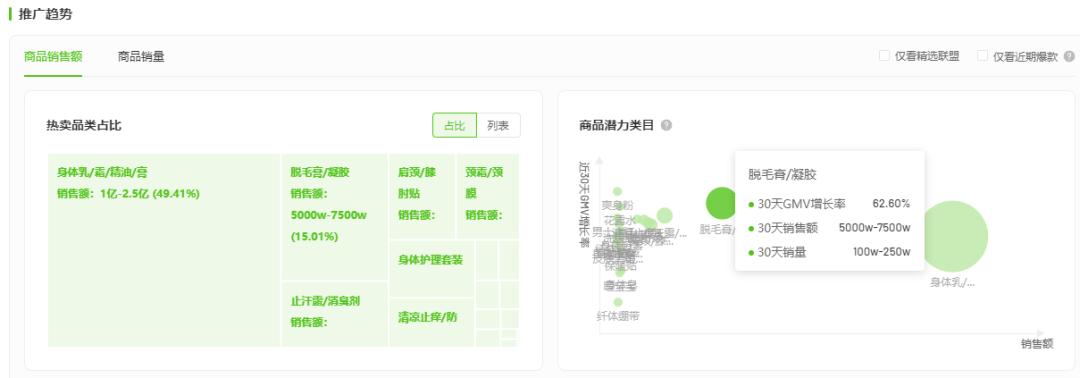Select the large 身体乳 bubble in scatter chart

pyautogui.click(x=953, y=236)
